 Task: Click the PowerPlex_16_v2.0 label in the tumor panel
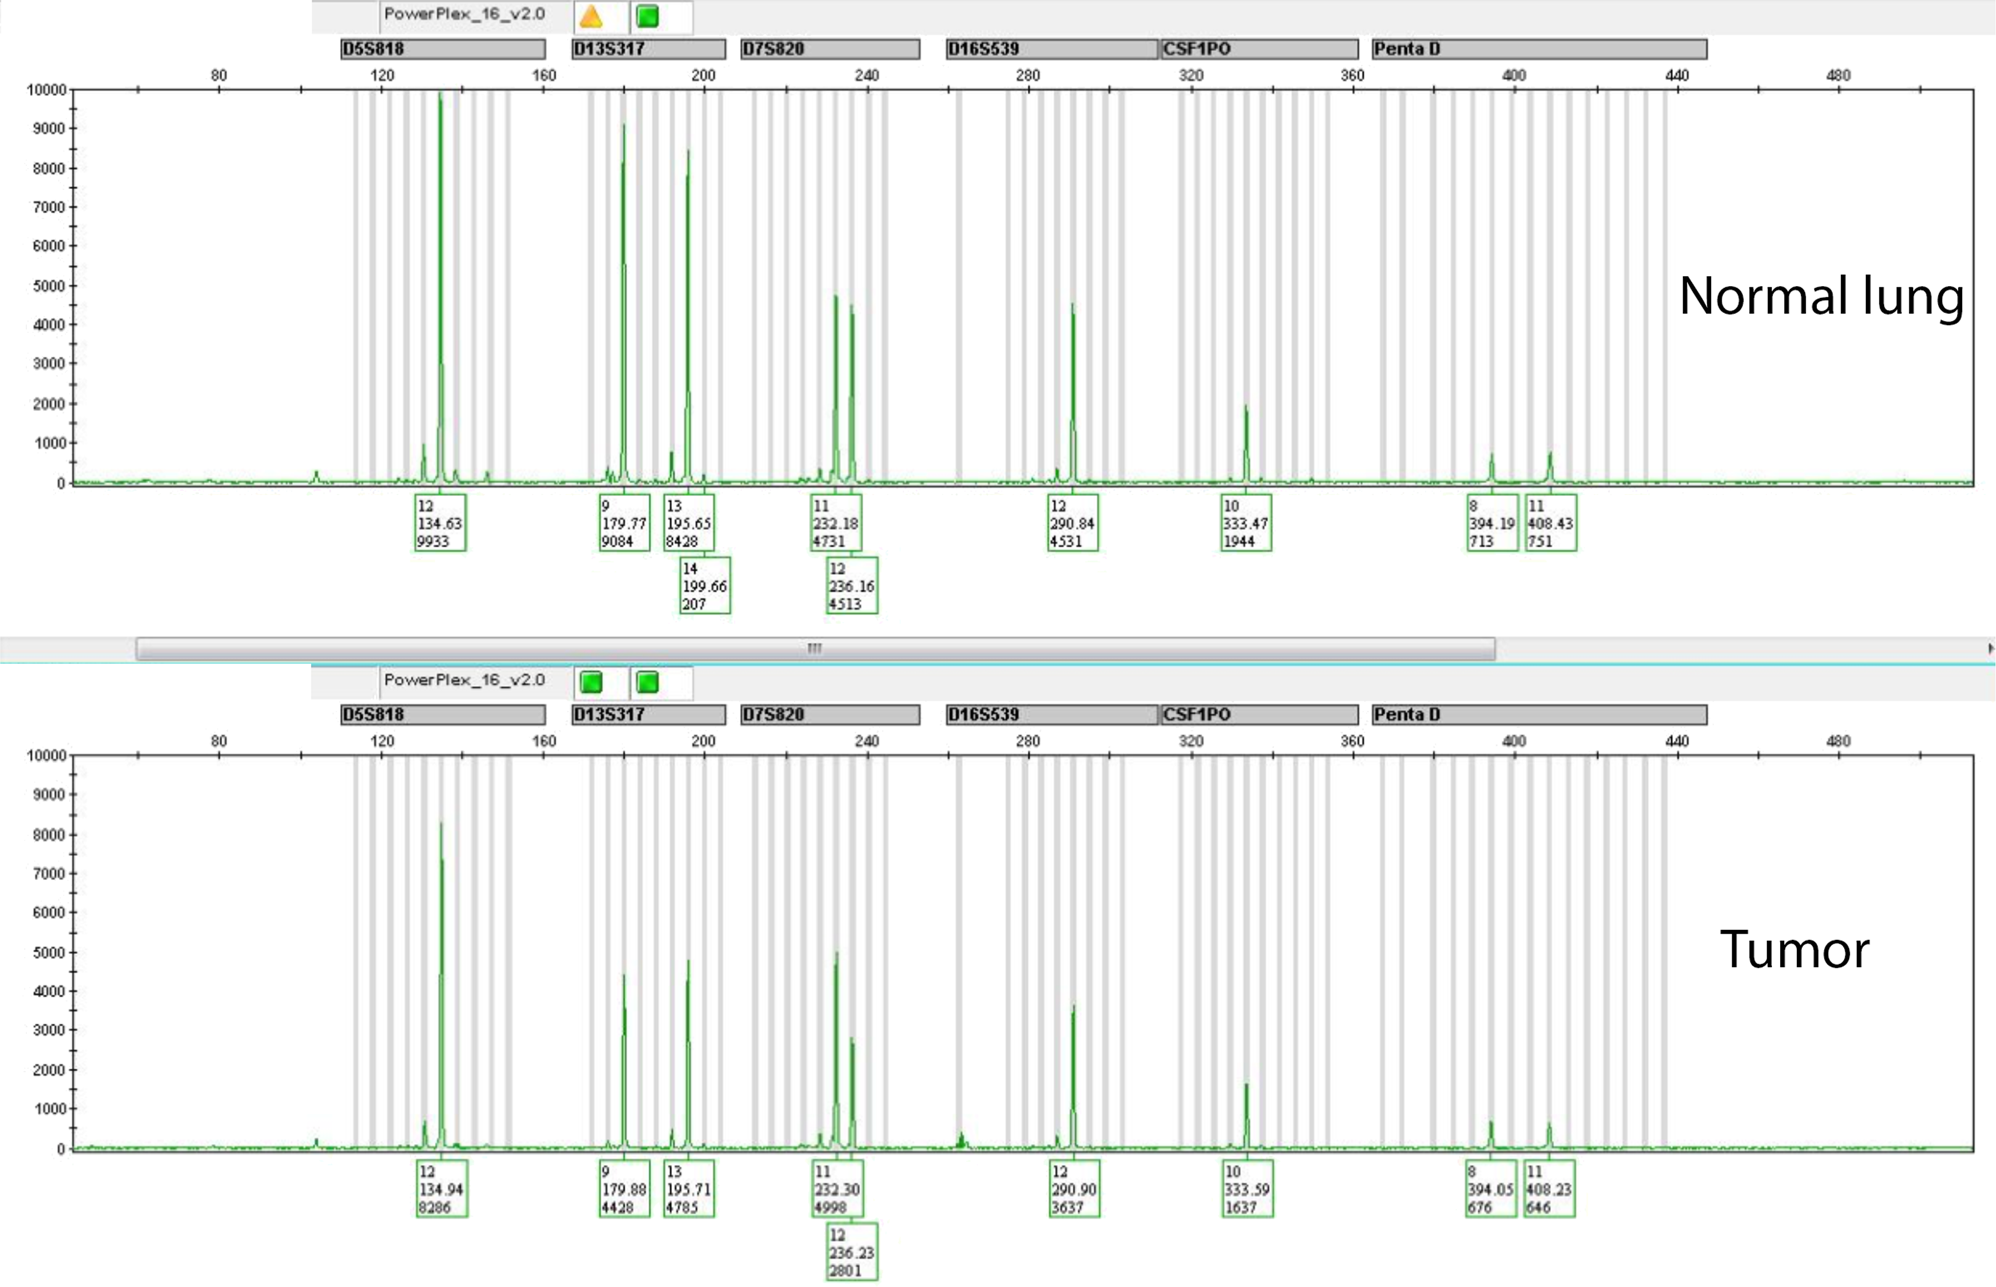click(x=464, y=681)
